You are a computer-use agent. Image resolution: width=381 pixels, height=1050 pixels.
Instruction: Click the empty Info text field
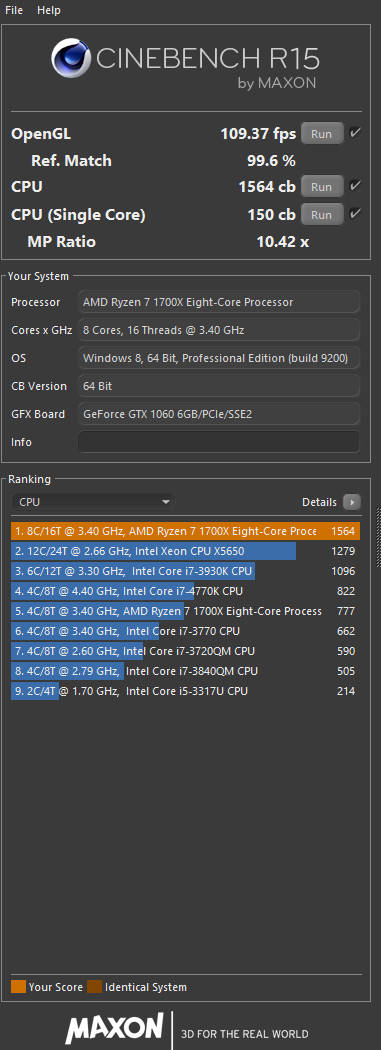point(219,442)
